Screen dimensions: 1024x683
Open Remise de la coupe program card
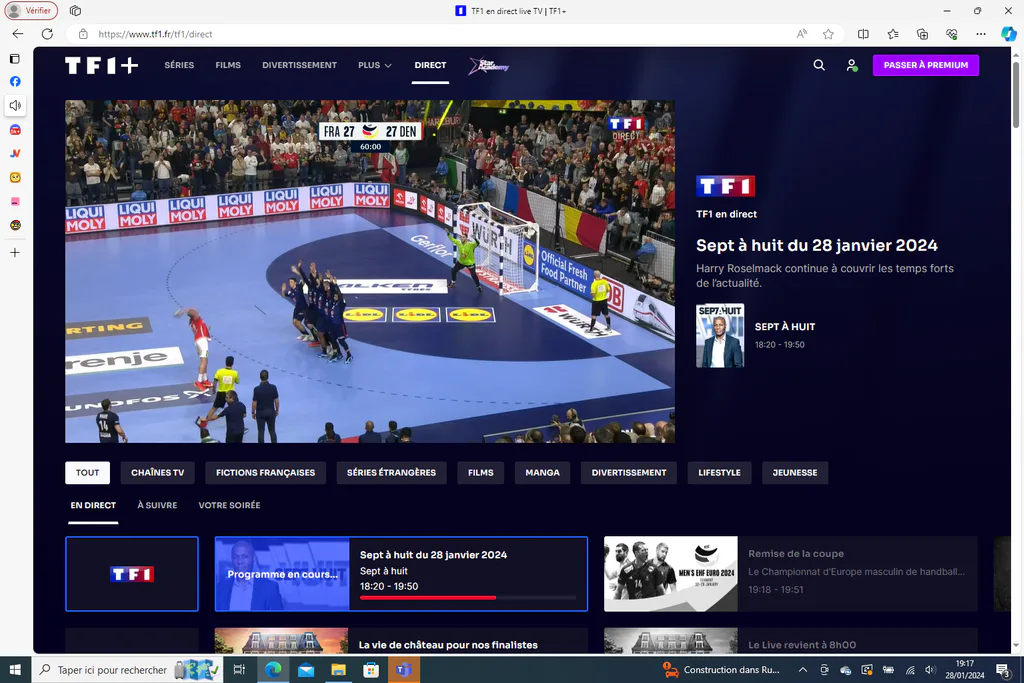(x=790, y=574)
